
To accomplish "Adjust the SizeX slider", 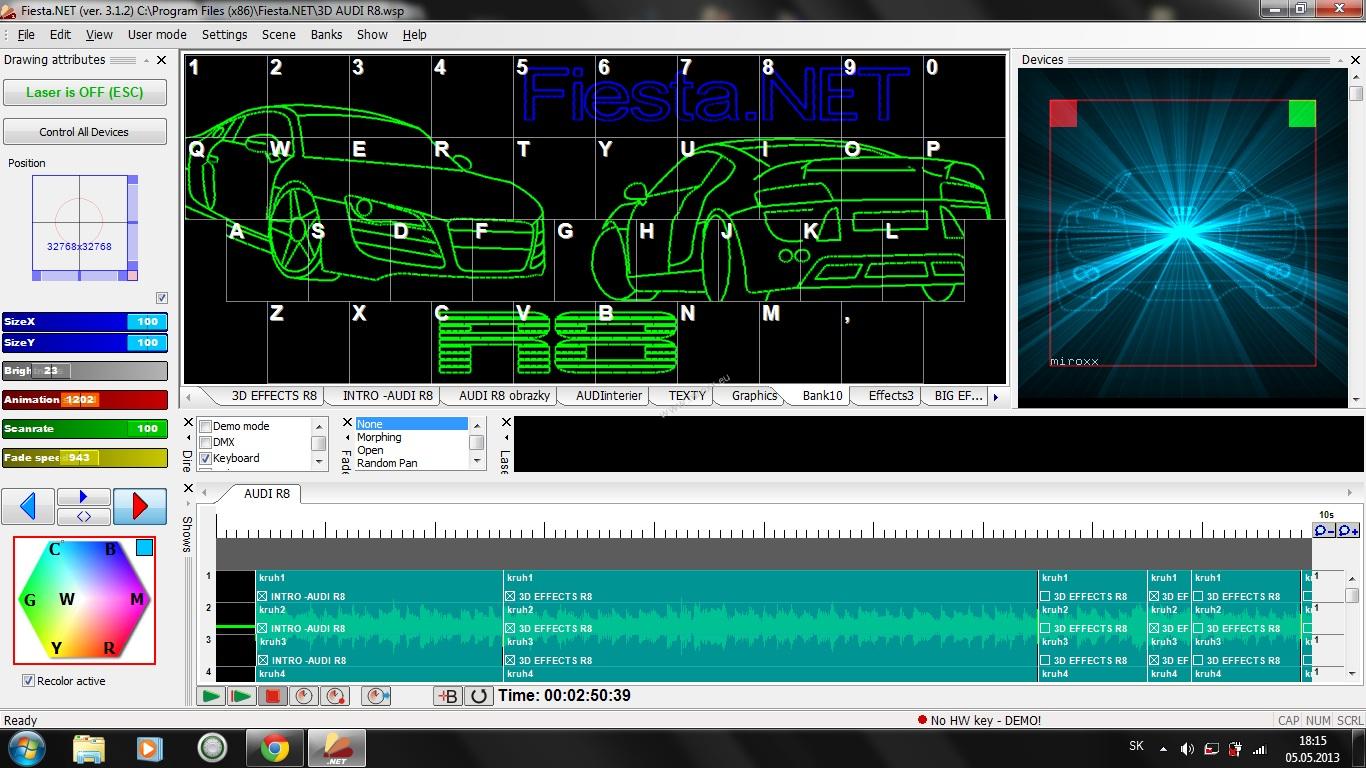I will pyautogui.click(x=85, y=322).
